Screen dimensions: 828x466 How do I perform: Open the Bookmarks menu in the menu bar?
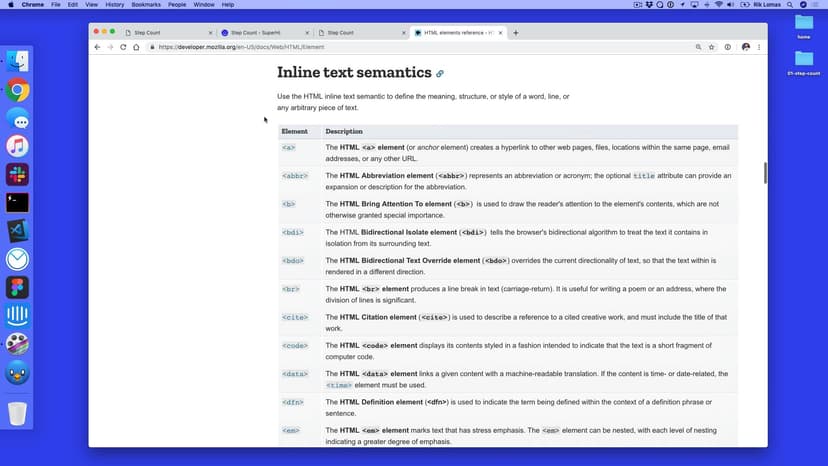pyautogui.click(x=145, y=5)
